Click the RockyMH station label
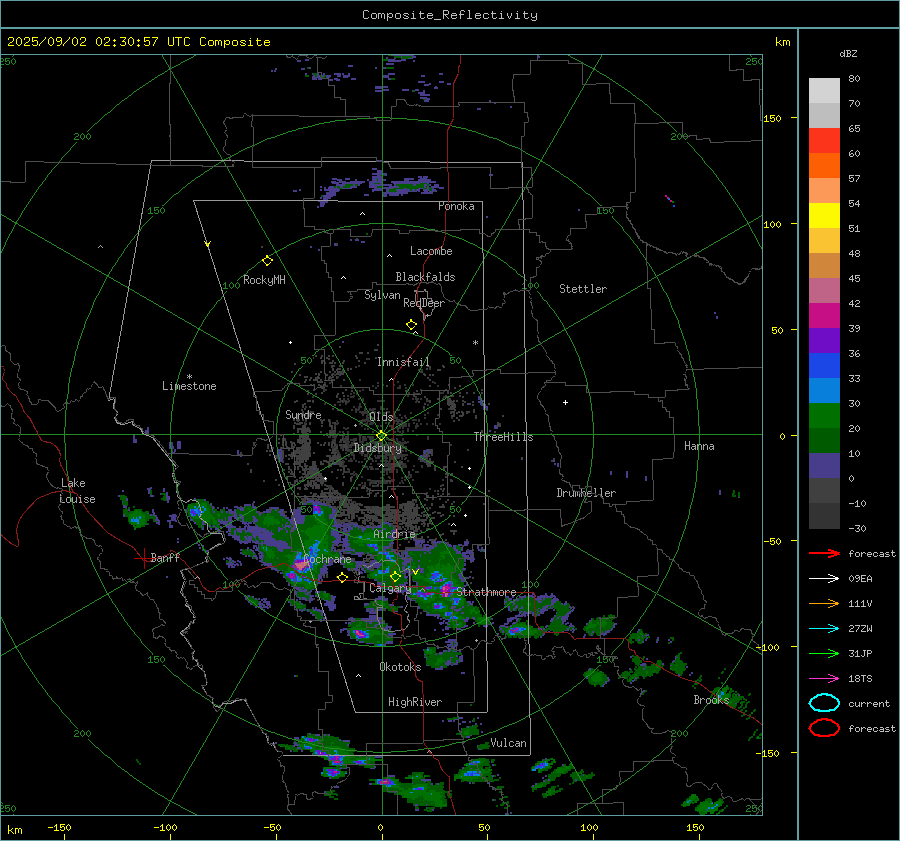900x841 pixels. coord(264,280)
